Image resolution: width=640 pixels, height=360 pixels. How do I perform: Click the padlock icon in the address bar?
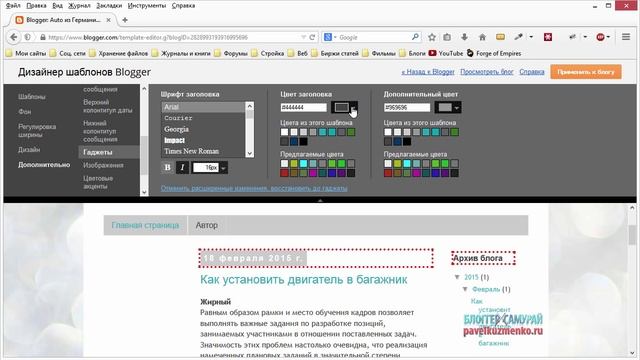pyautogui.click(x=42, y=37)
